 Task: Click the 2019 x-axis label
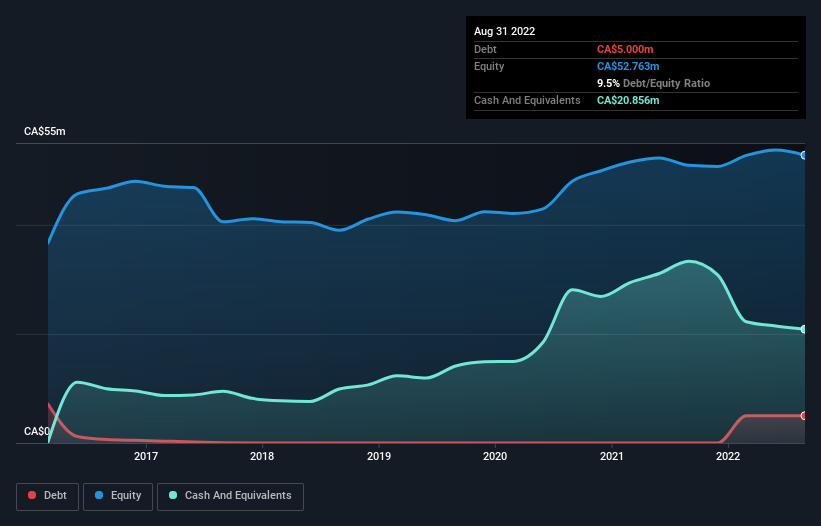click(x=379, y=456)
